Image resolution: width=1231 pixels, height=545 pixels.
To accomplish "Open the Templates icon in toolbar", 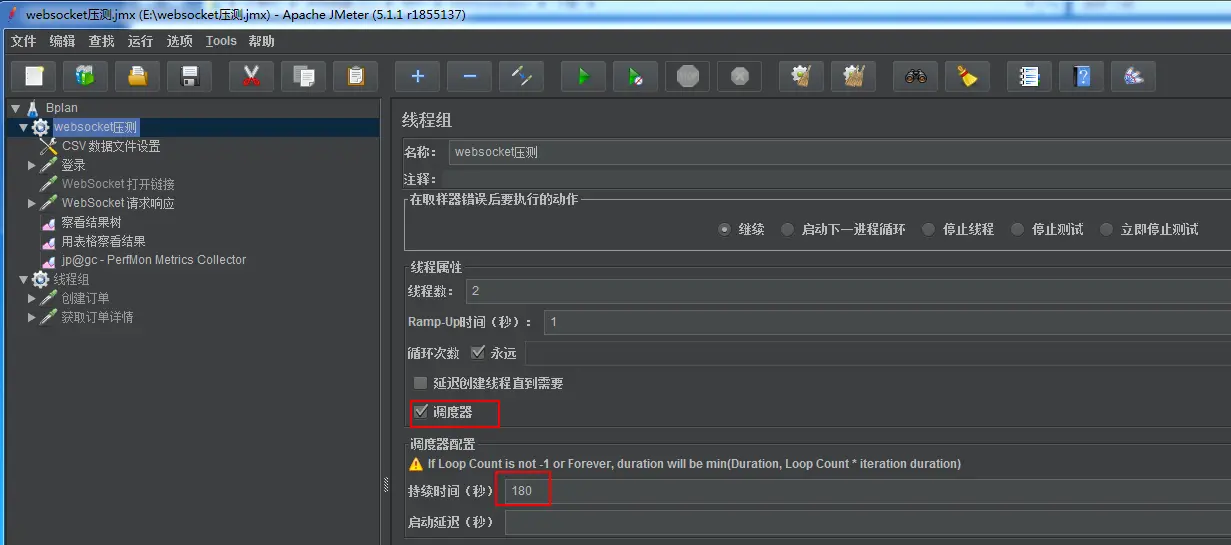I will click(86, 76).
